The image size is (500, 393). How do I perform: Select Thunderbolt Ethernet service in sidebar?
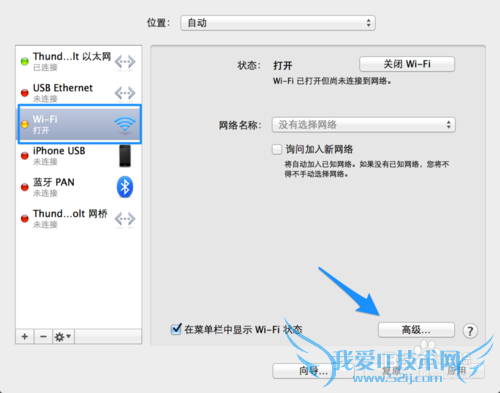tap(79, 61)
